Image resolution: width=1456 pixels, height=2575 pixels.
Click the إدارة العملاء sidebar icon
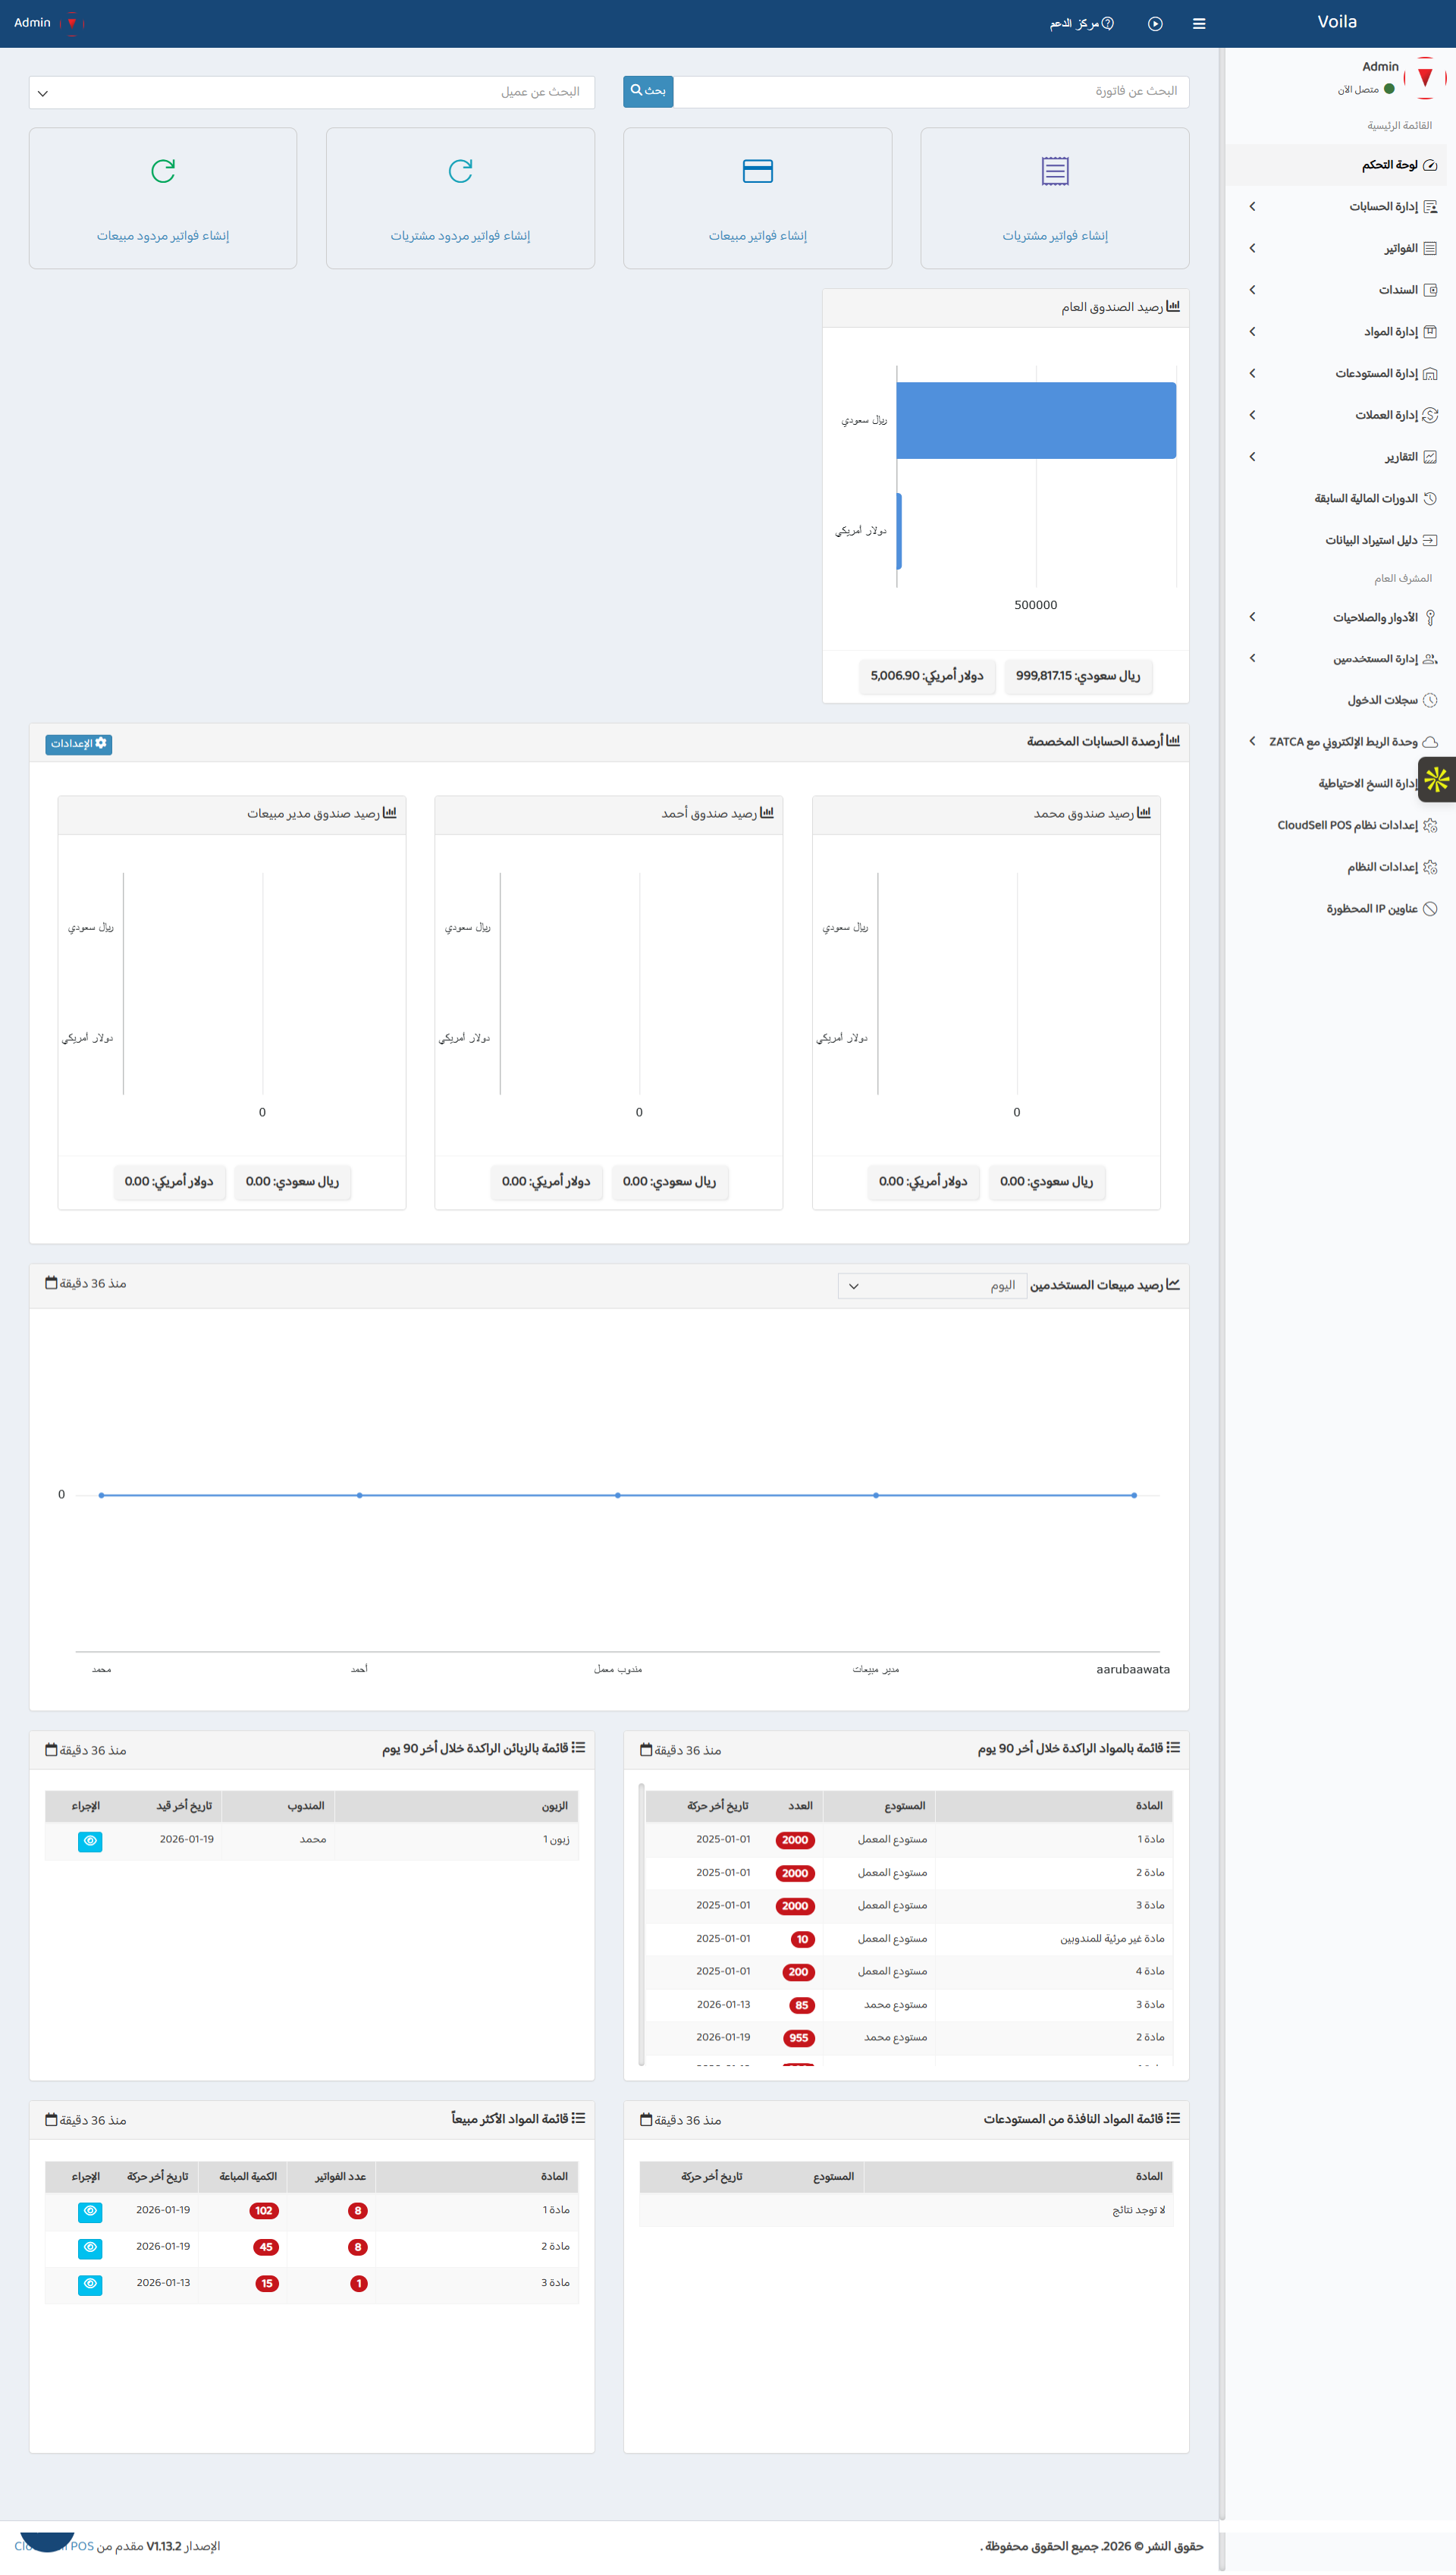(1430, 415)
